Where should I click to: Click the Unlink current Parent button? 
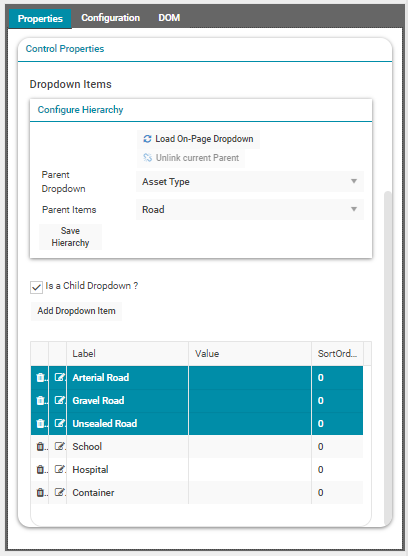click(191, 158)
